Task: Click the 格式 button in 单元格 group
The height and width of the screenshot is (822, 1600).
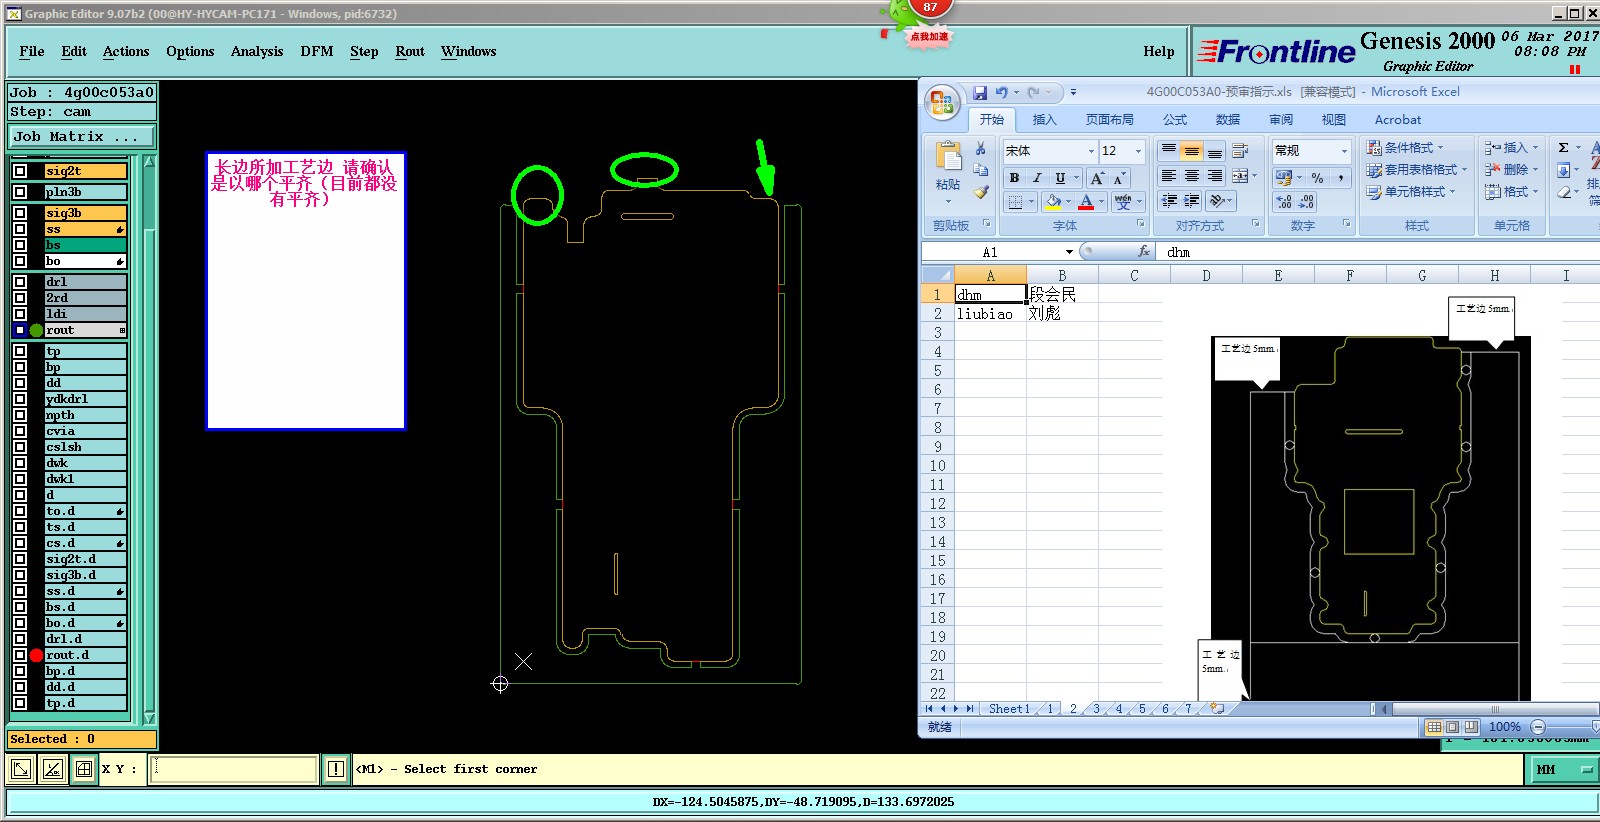Action: (x=1511, y=192)
